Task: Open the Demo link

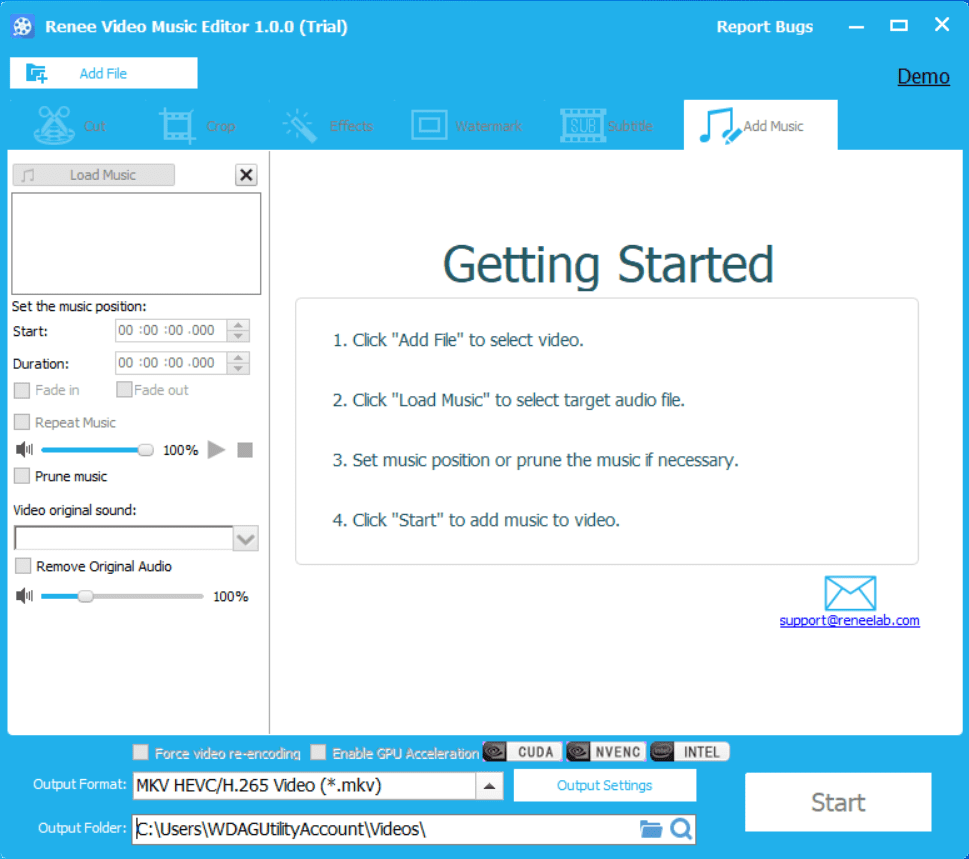Action: [923, 76]
